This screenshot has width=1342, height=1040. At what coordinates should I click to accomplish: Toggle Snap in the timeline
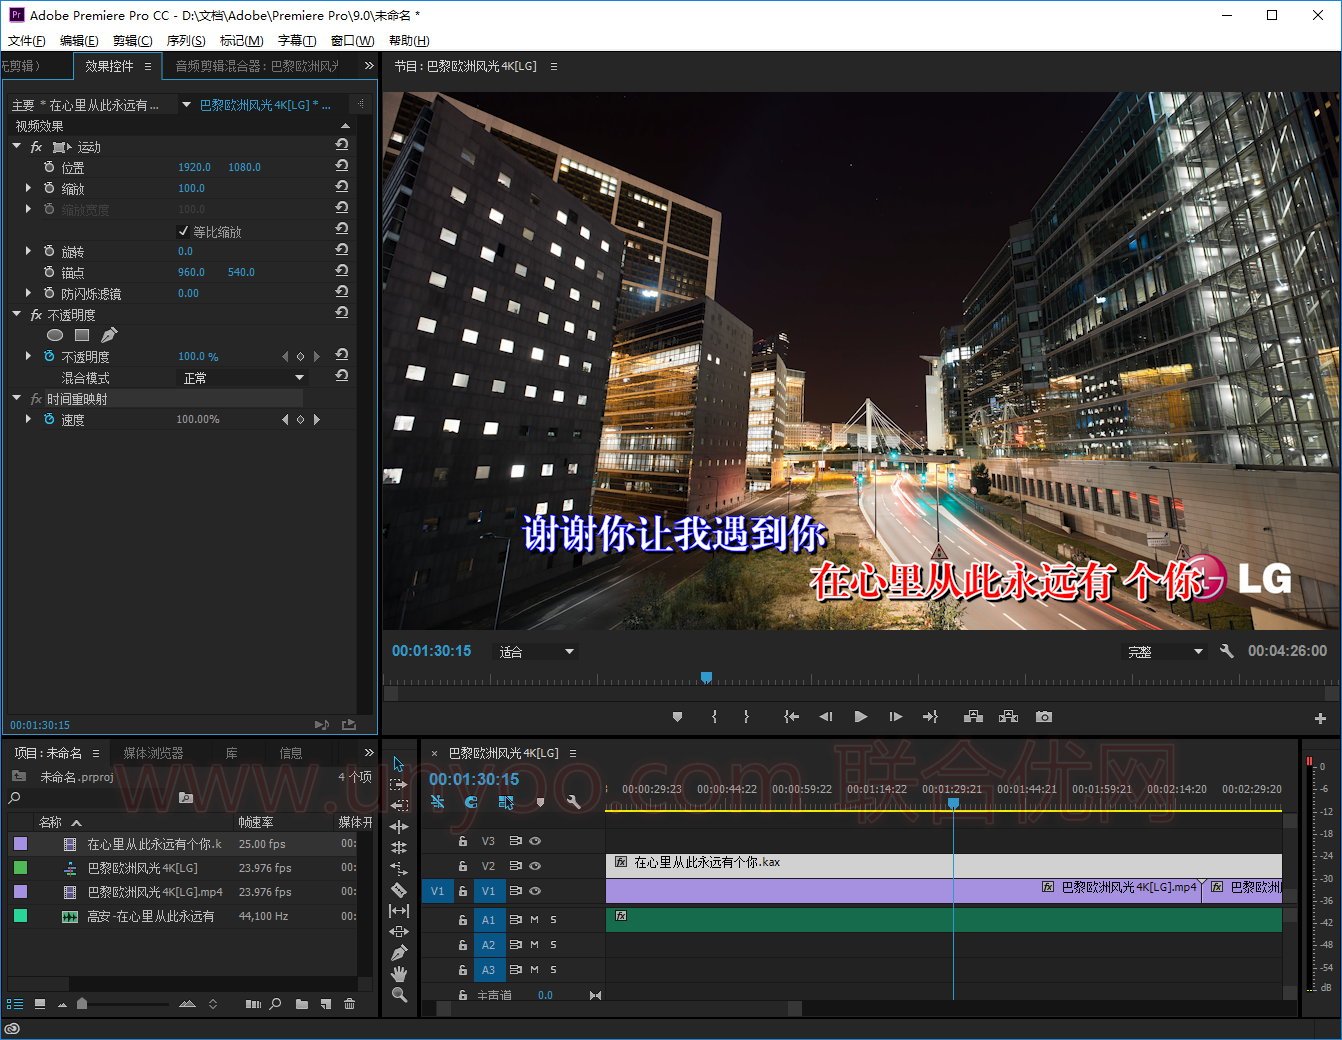pyautogui.click(x=471, y=802)
